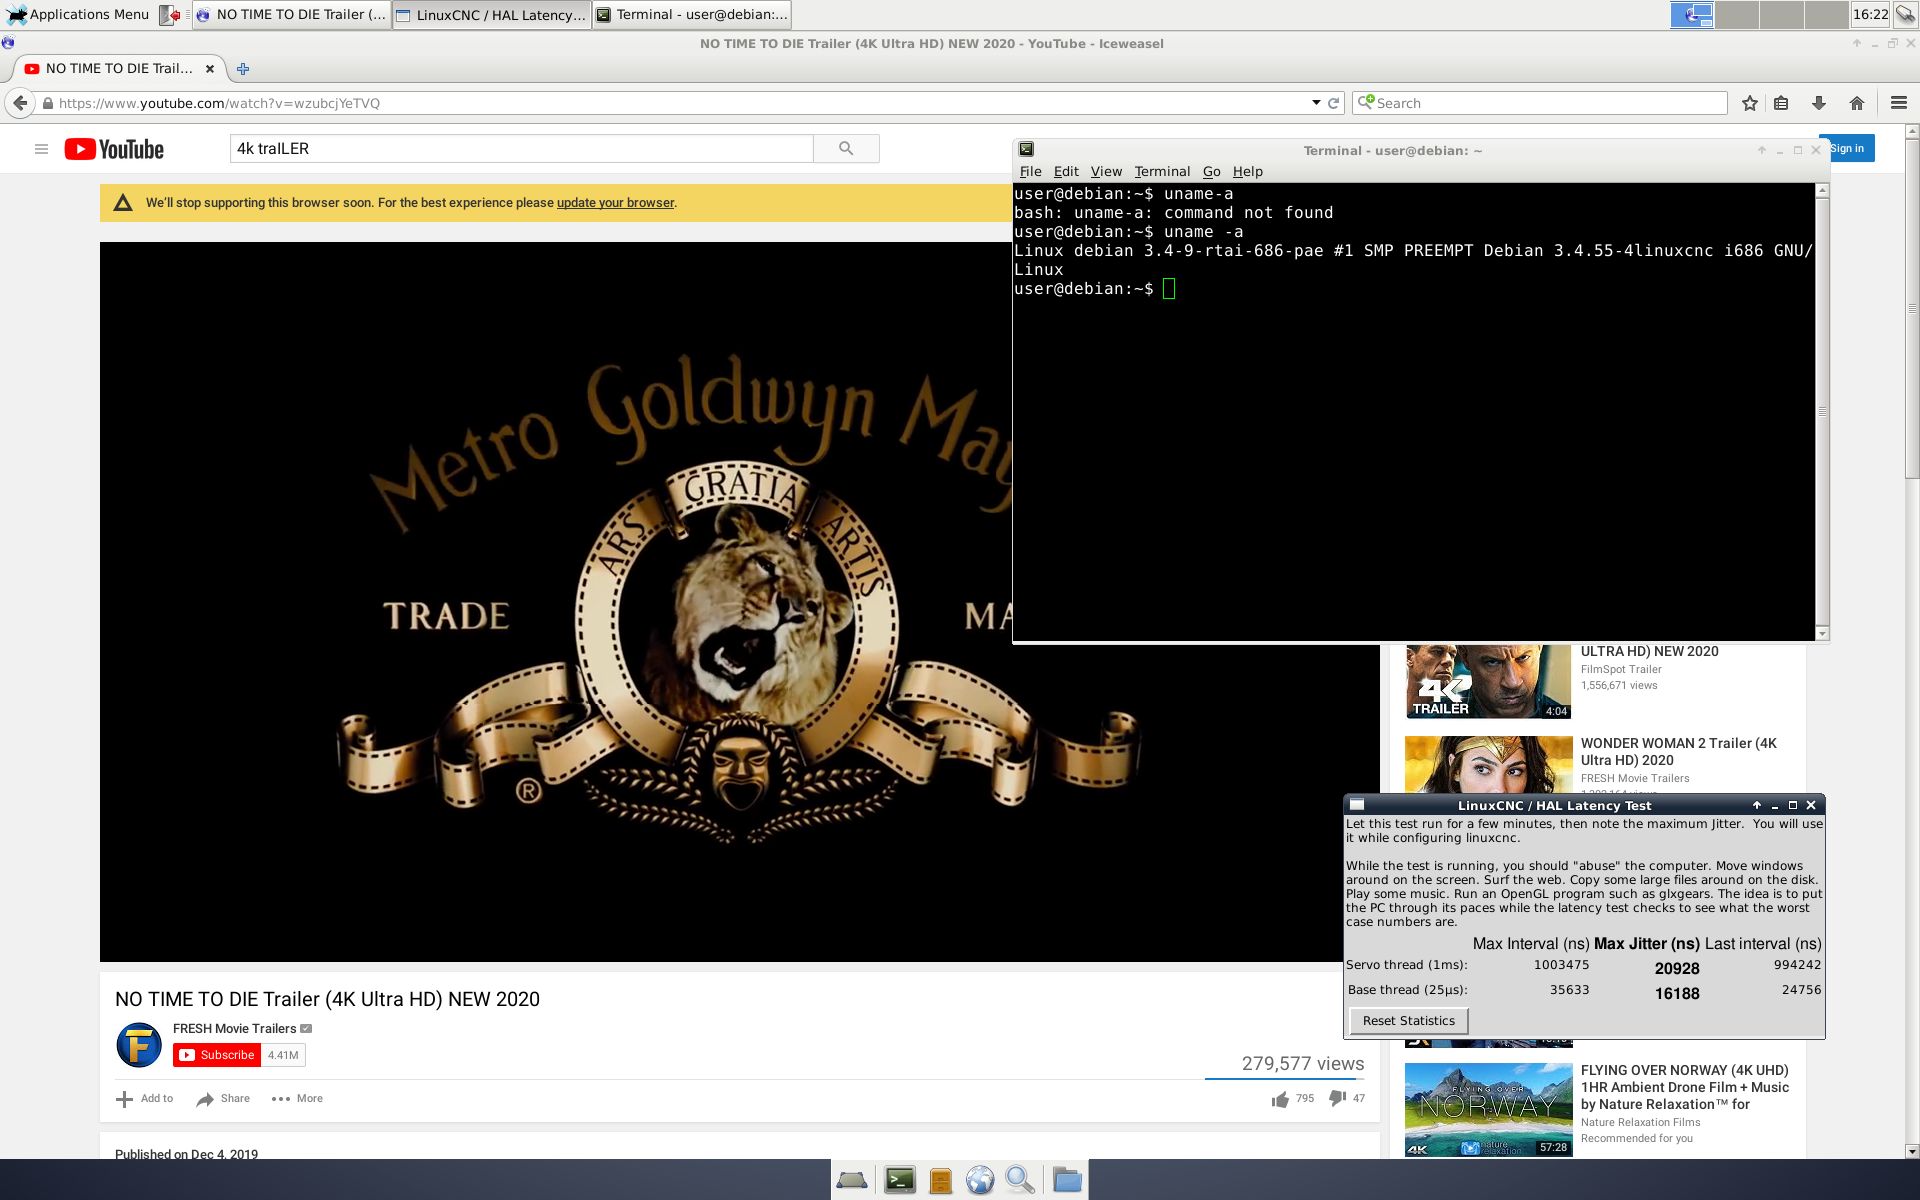
Task: Open the Terminal Edit menu
Action: [x=1066, y=171]
